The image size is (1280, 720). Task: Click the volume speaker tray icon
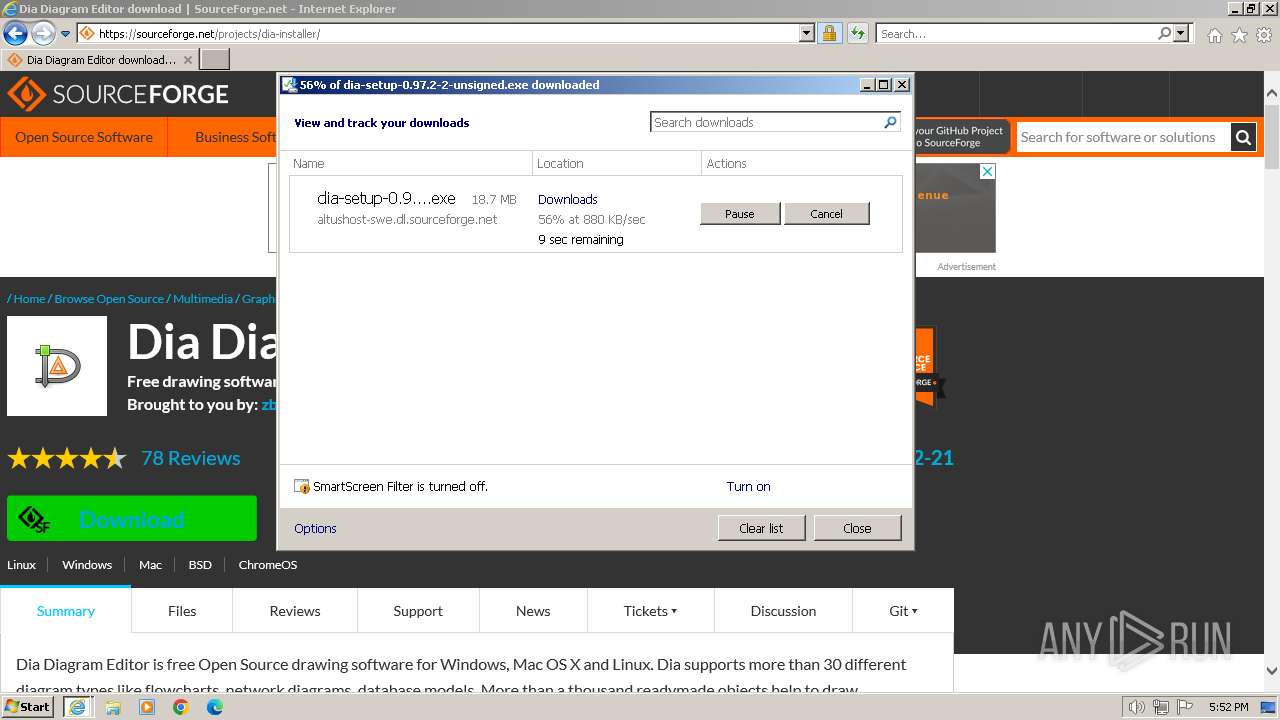click(x=1136, y=707)
